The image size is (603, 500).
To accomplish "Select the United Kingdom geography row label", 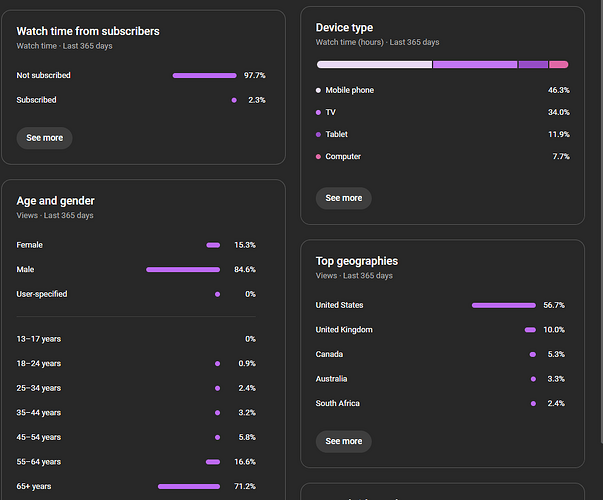I will [344, 330].
